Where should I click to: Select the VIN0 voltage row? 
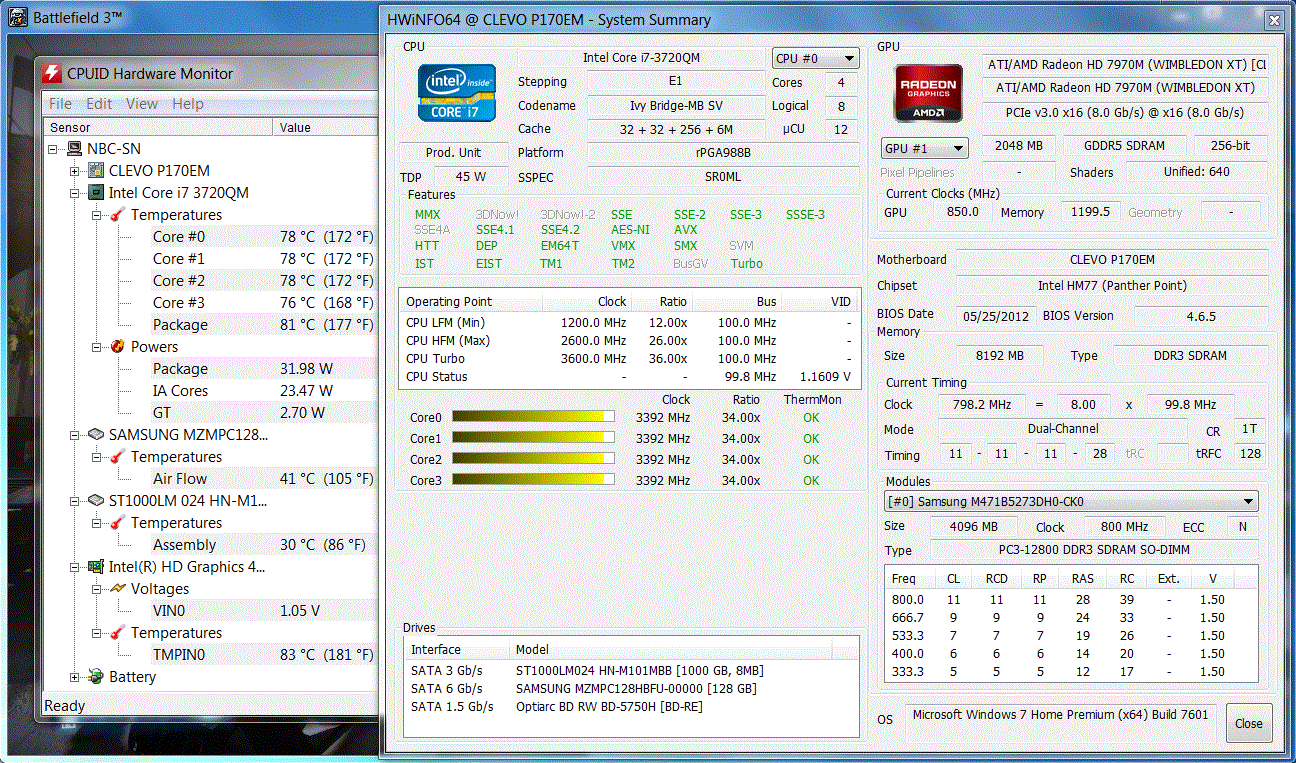pos(263,610)
